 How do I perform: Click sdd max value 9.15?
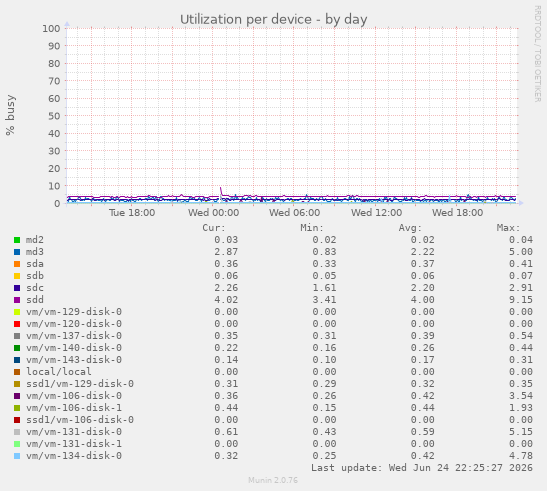521,300
